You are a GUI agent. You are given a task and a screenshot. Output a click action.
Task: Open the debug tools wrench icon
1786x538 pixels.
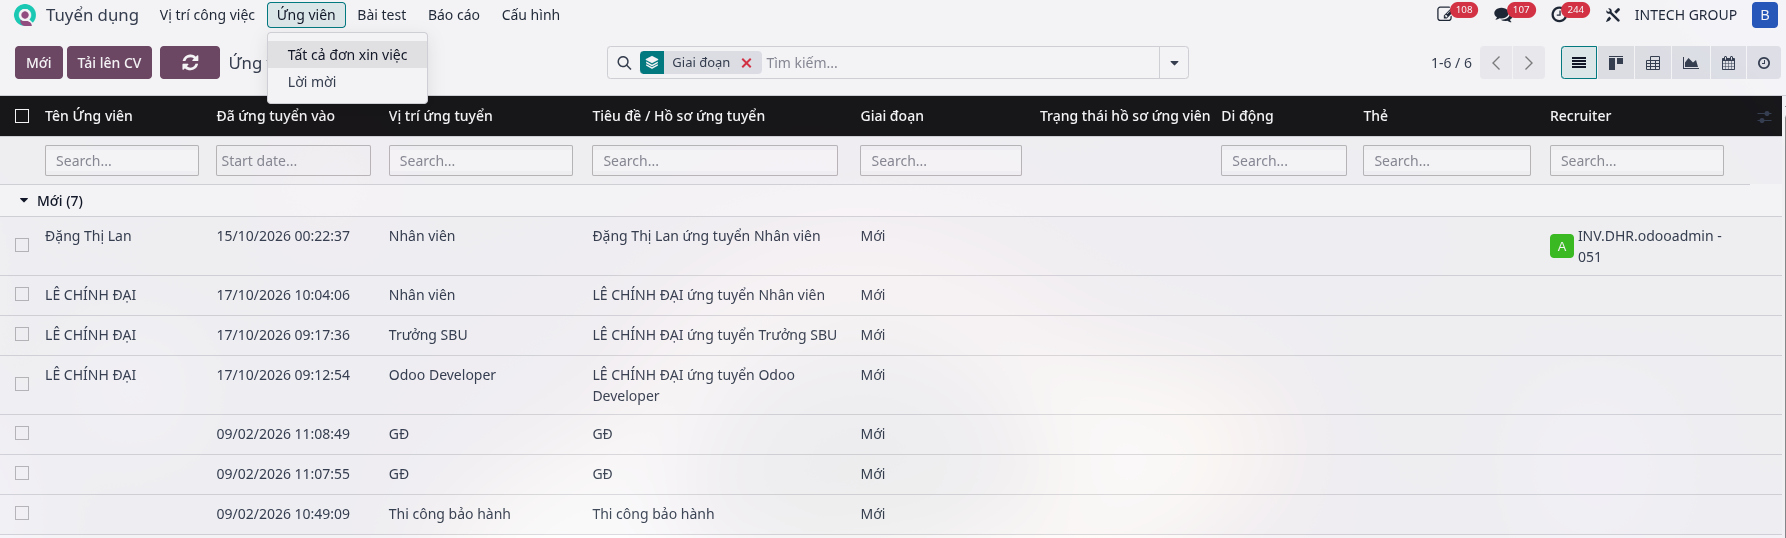(x=1613, y=15)
